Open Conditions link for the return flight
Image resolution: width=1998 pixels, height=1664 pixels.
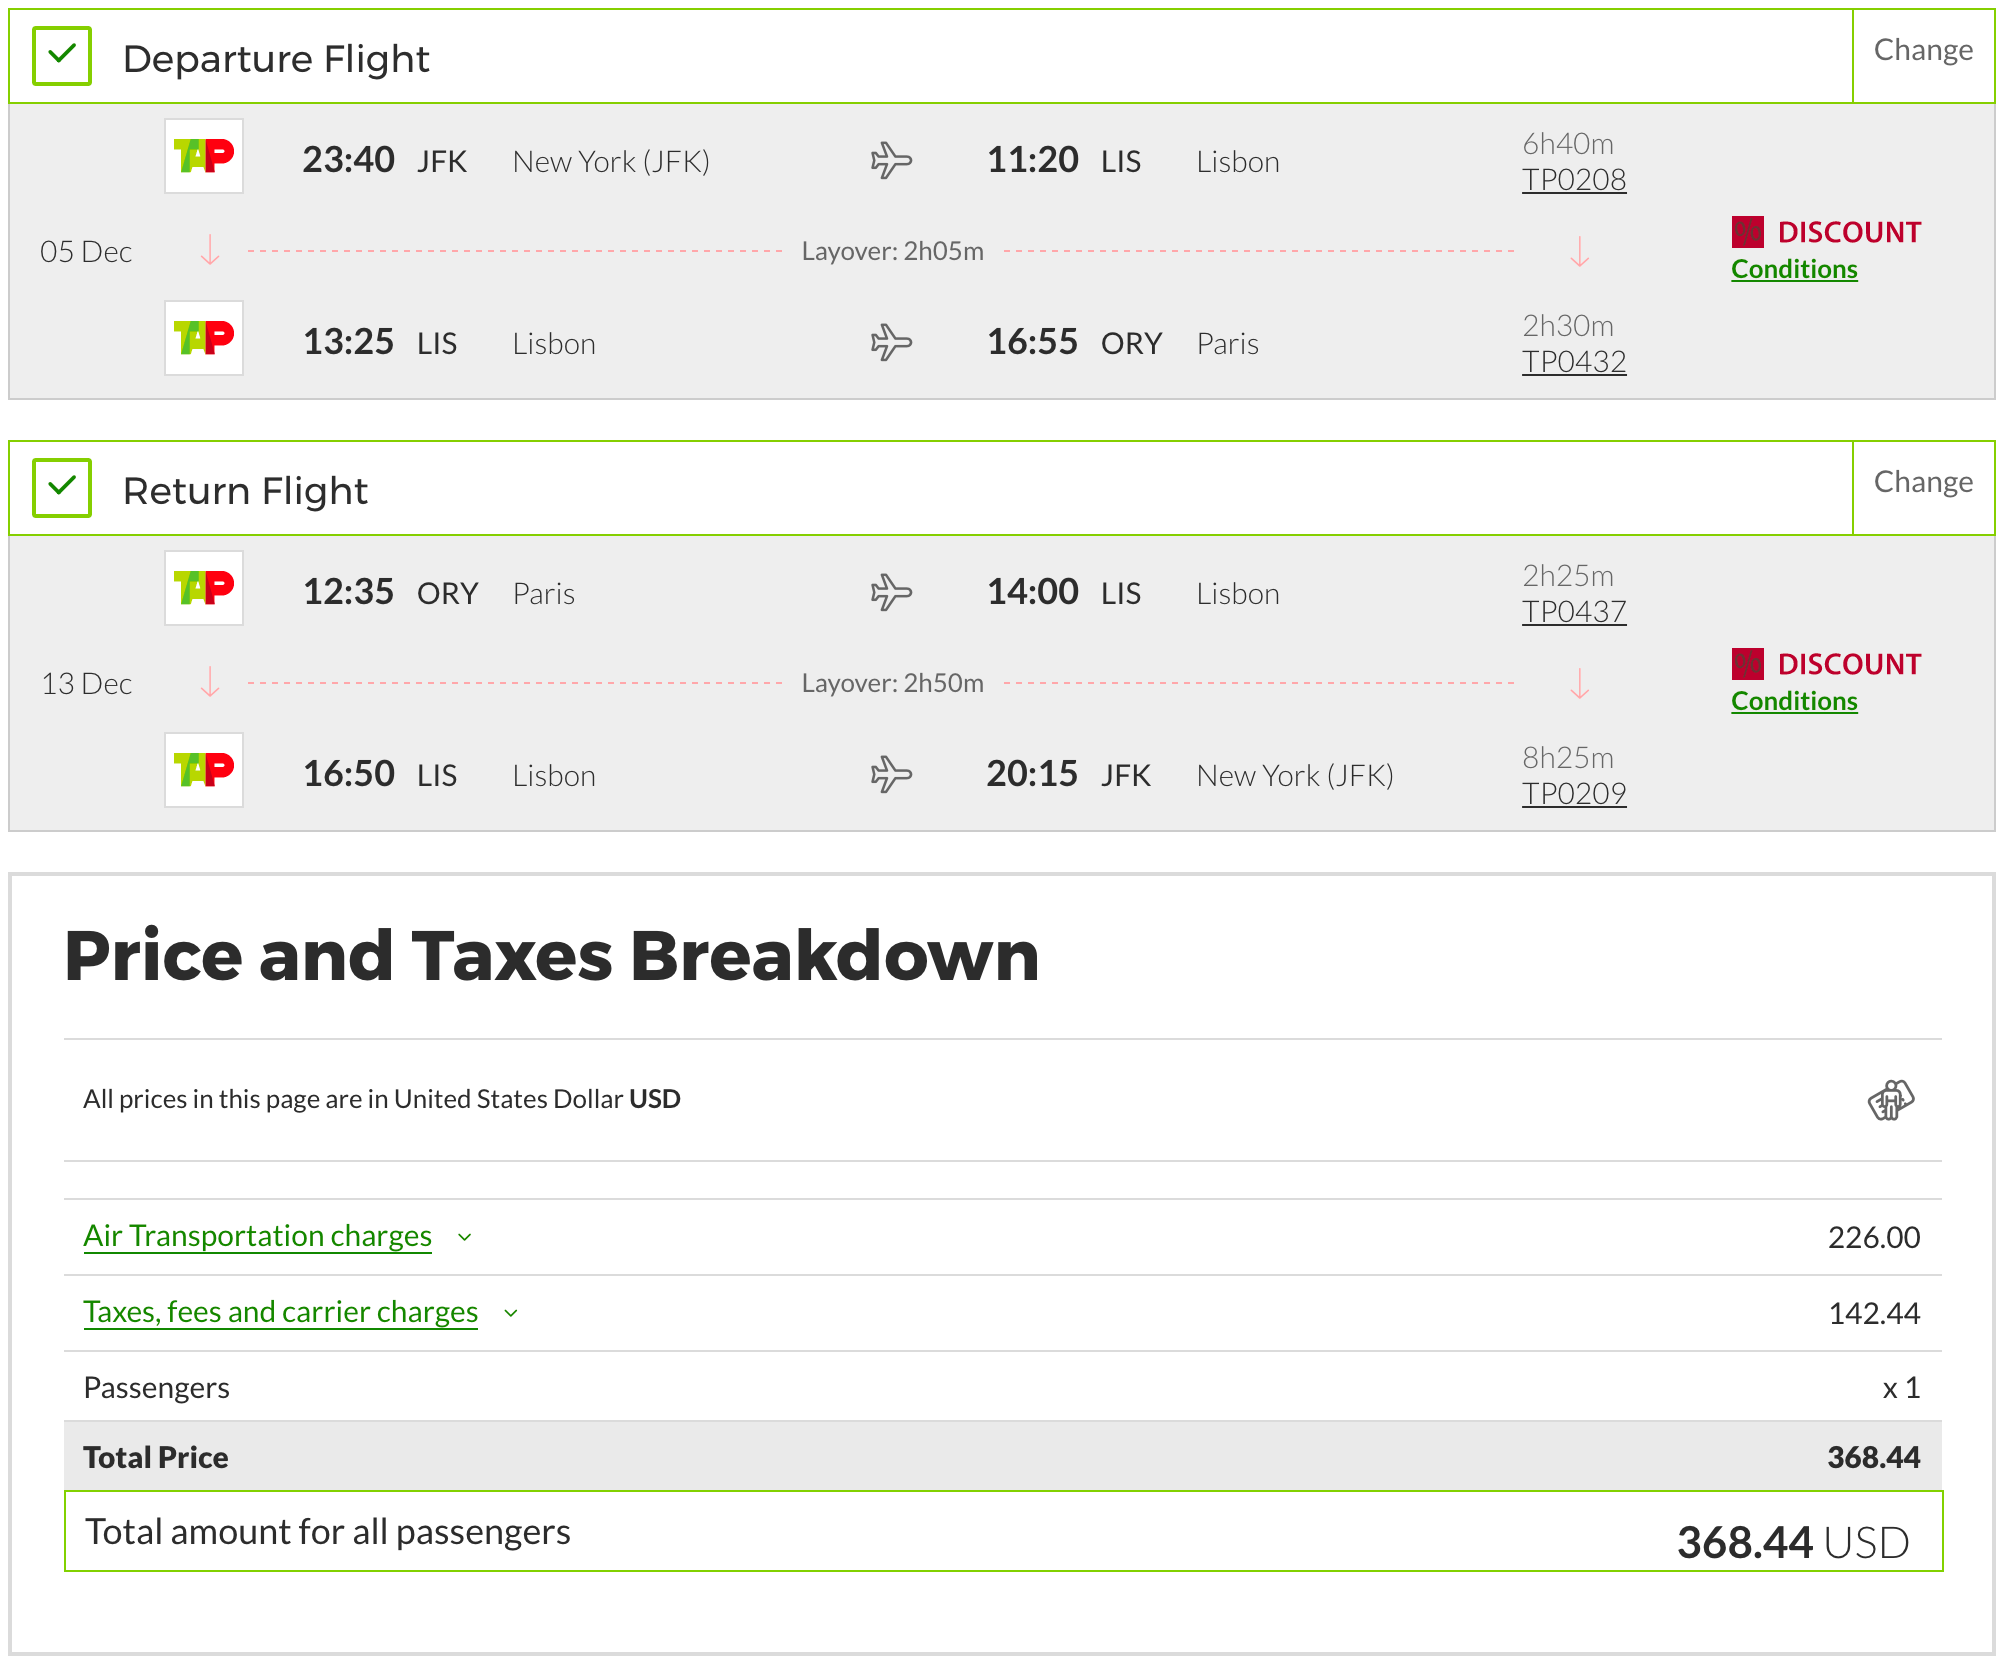pos(1794,701)
